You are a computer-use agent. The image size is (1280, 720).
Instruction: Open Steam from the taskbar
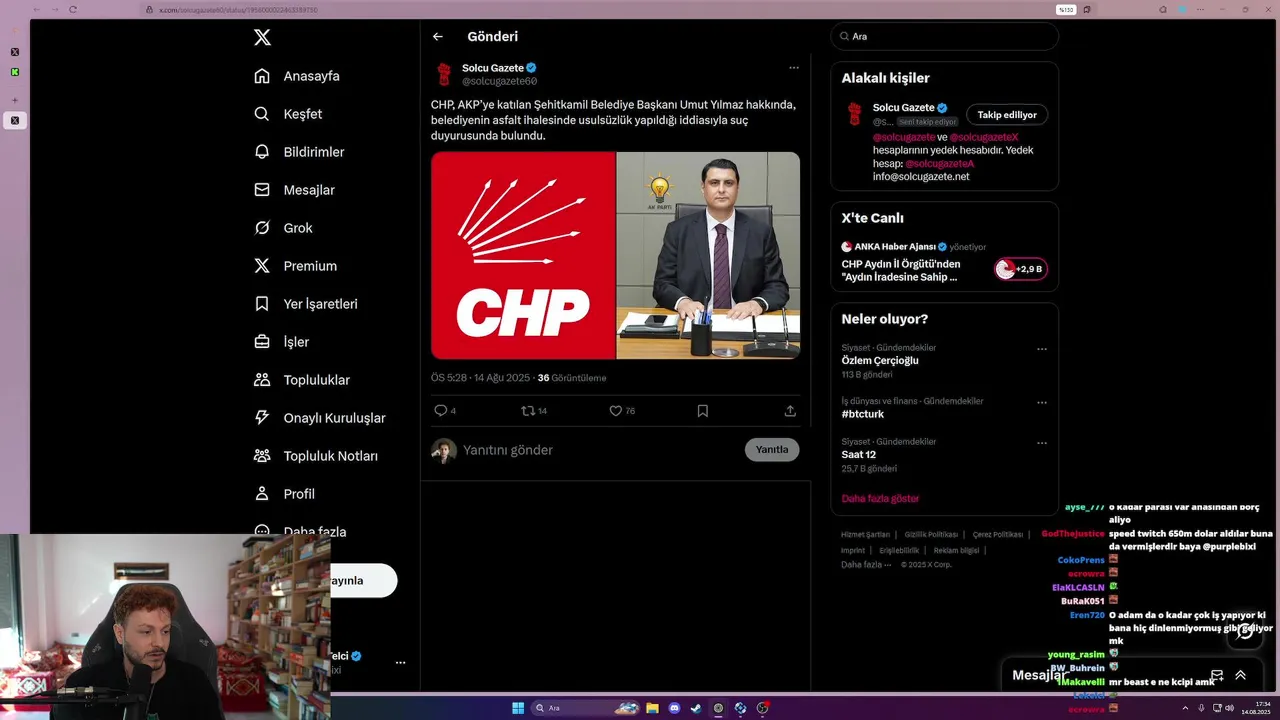point(696,708)
